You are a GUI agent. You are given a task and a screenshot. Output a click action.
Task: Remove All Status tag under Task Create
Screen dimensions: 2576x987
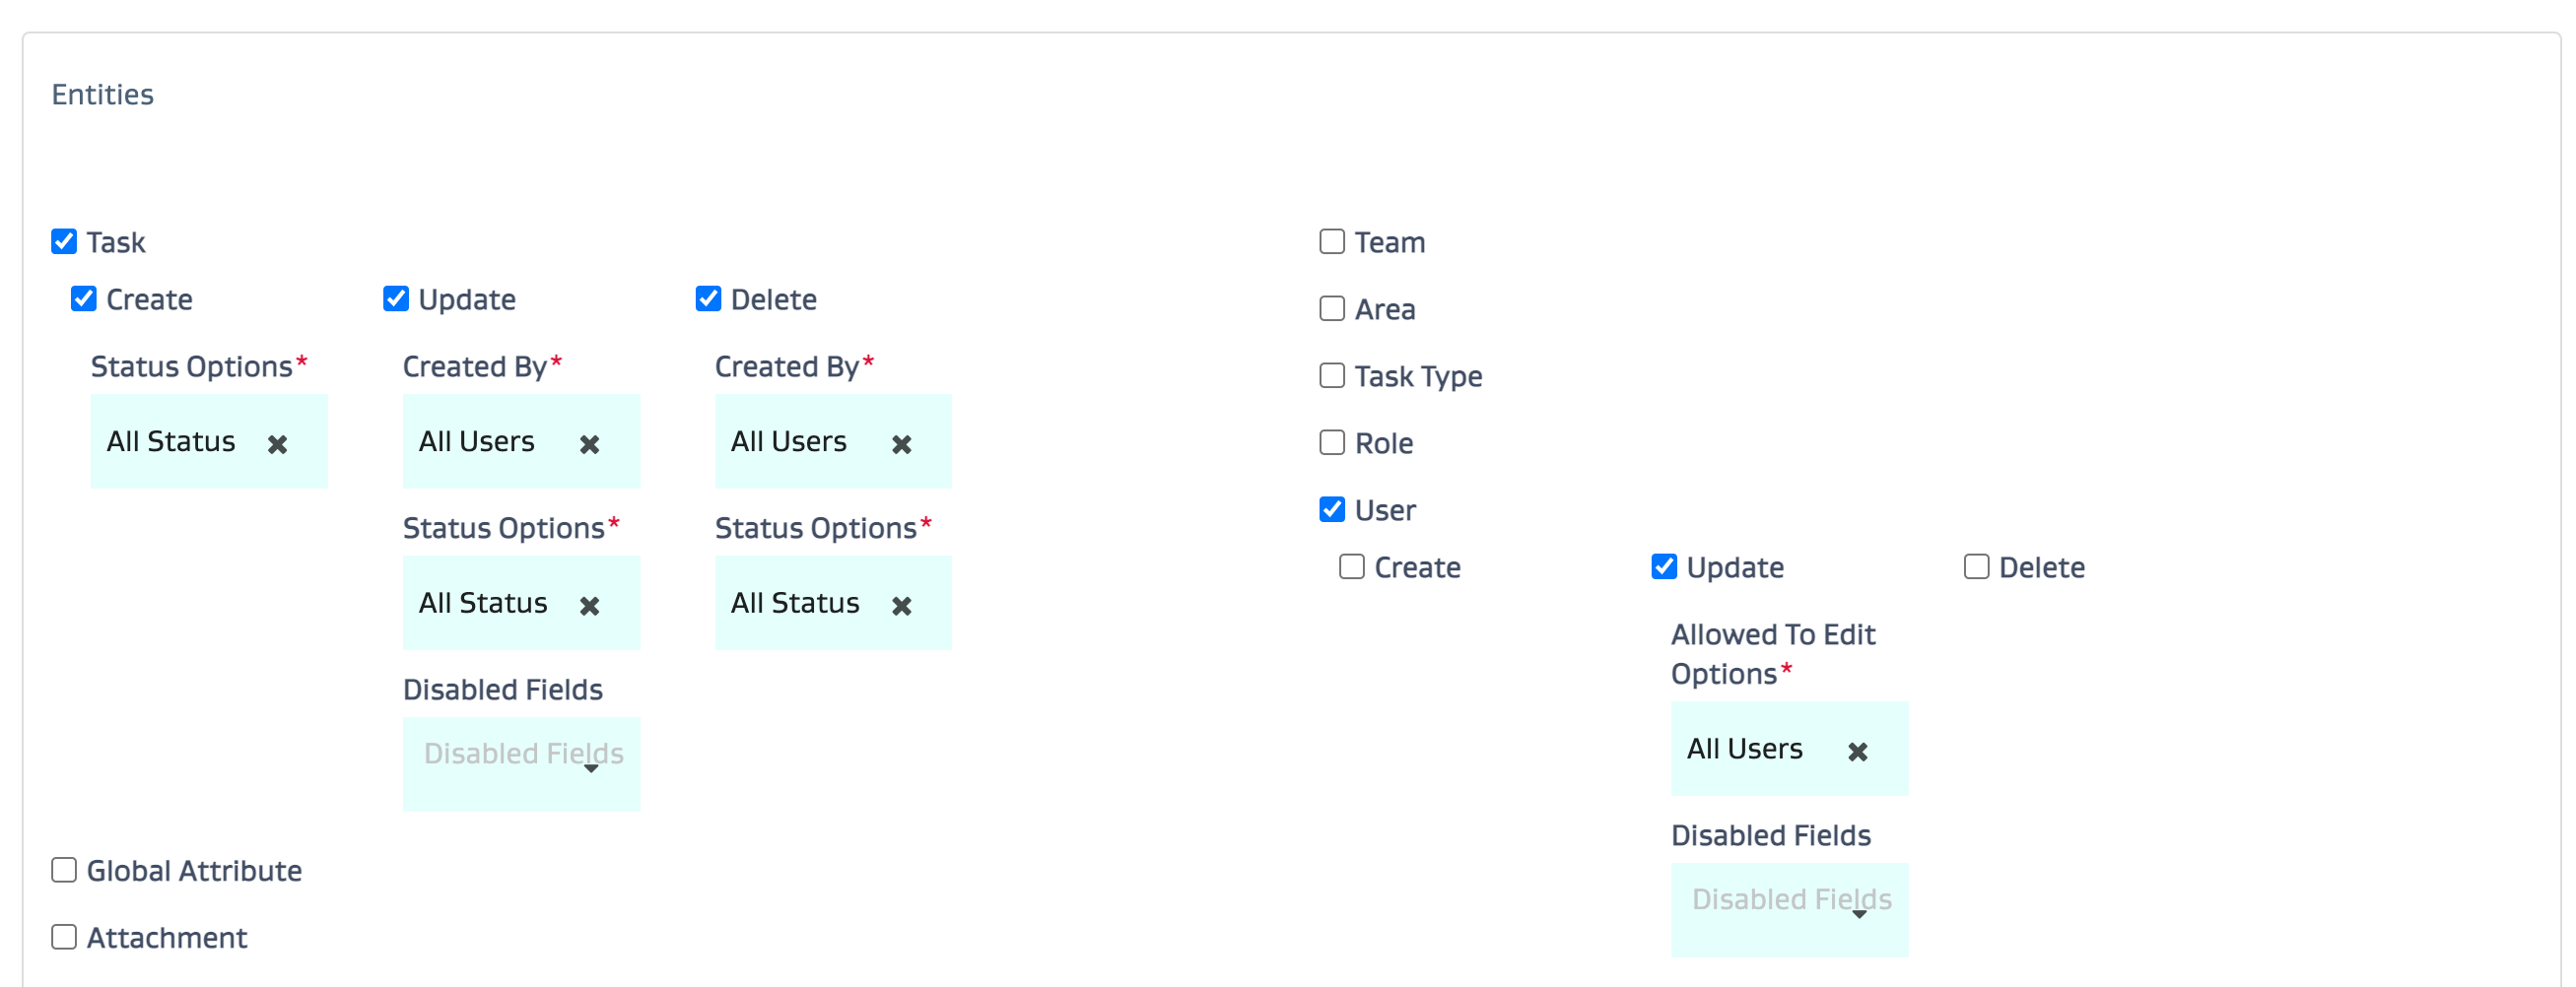pyautogui.click(x=277, y=444)
